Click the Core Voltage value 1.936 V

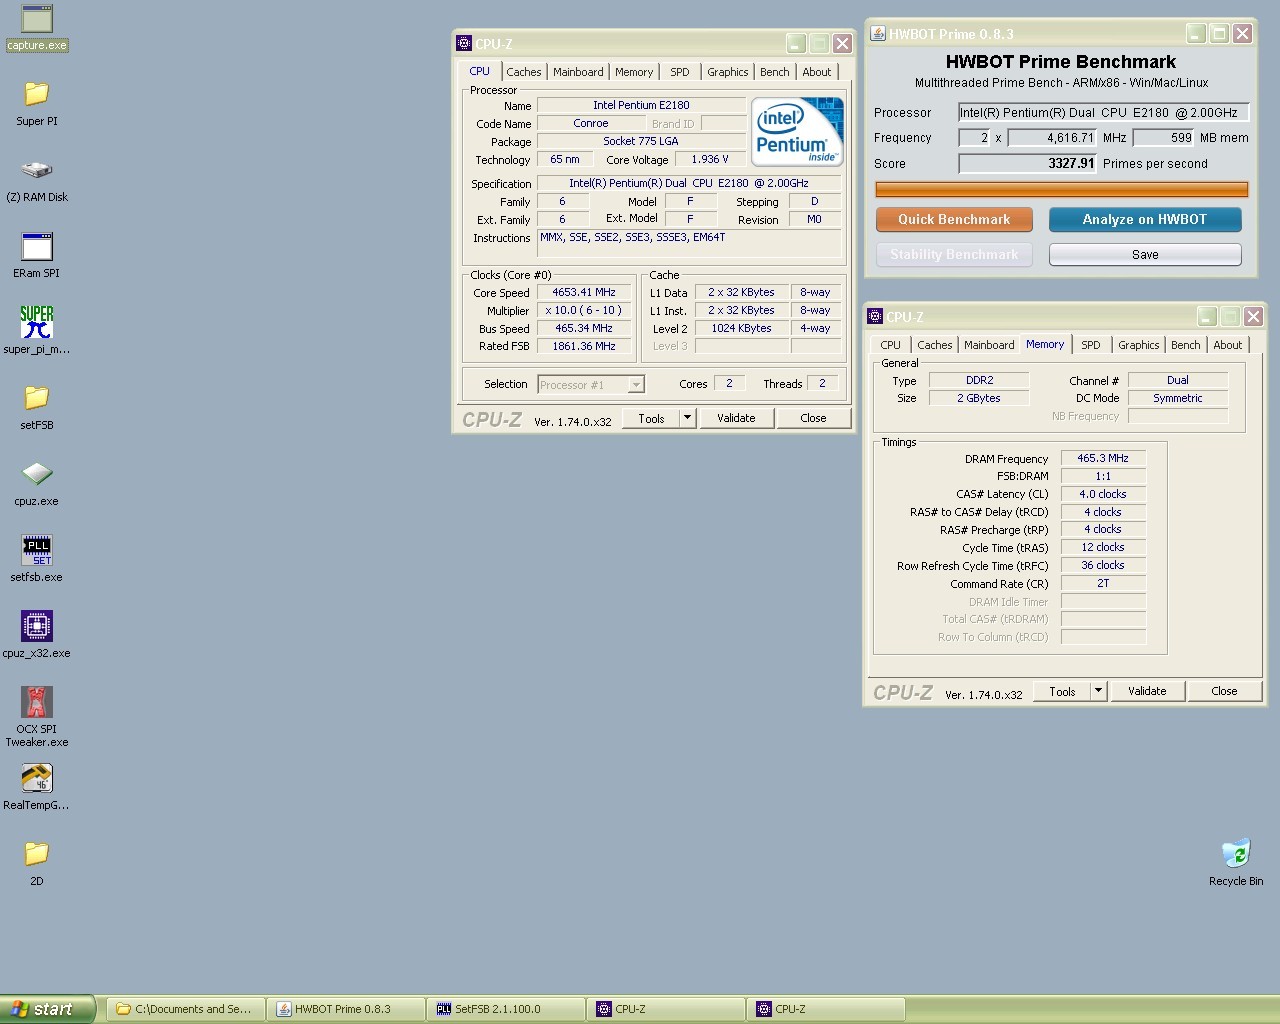pyautogui.click(x=710, y=159)
